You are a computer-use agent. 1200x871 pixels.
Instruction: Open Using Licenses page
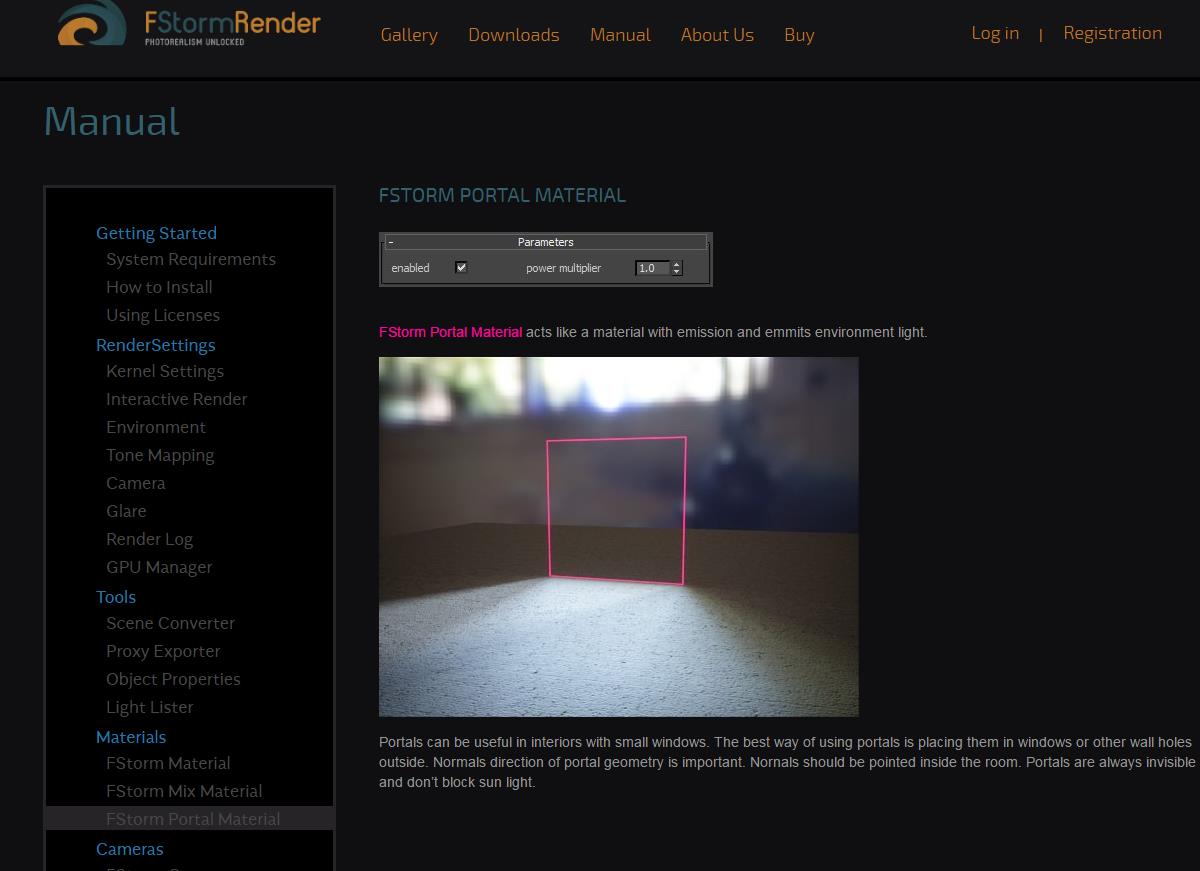tap(163, 315)
